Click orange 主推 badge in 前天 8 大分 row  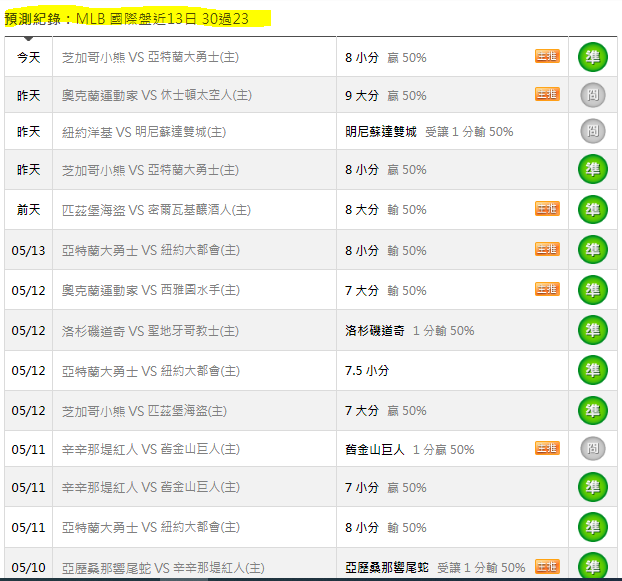pos(547,209)
